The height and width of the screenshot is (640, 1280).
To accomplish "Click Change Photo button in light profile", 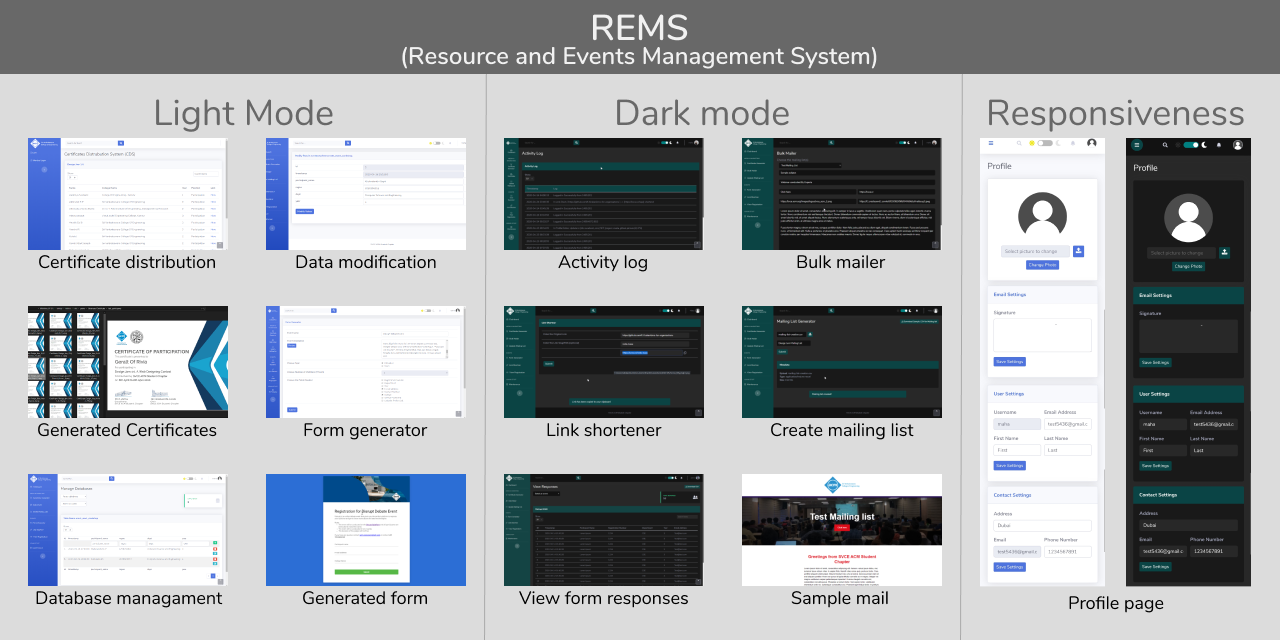I will coord(1042,265).
